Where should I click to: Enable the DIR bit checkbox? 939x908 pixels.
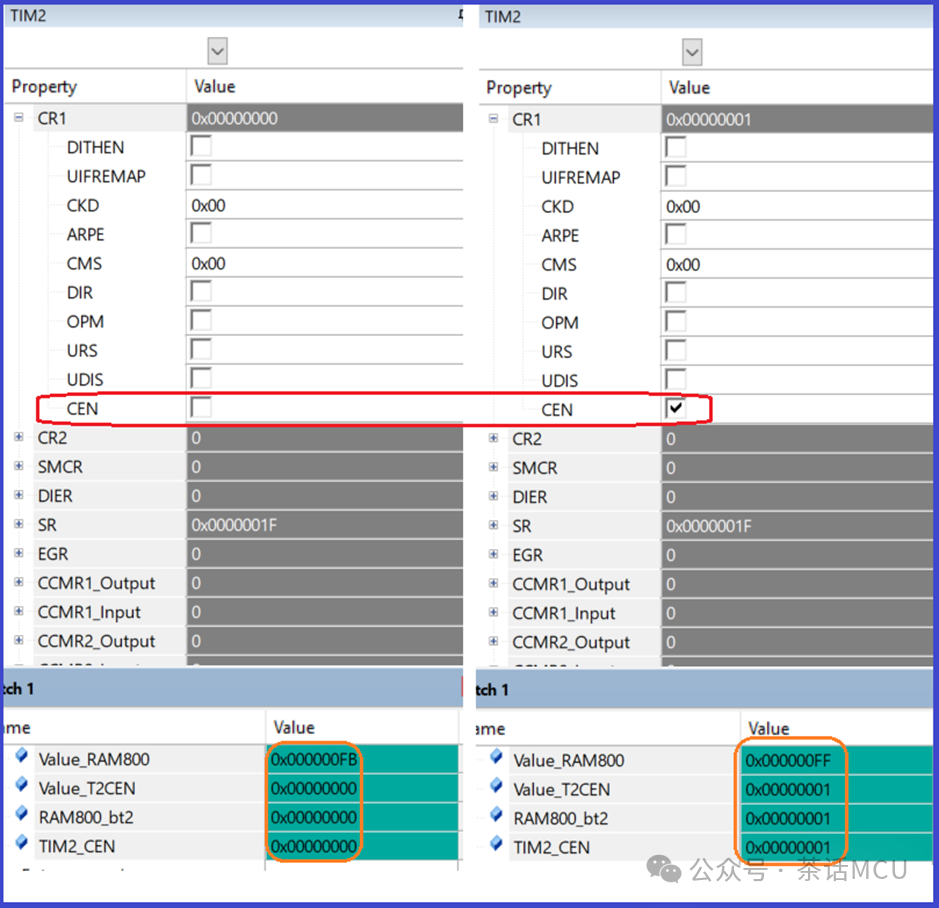point(198,292)
